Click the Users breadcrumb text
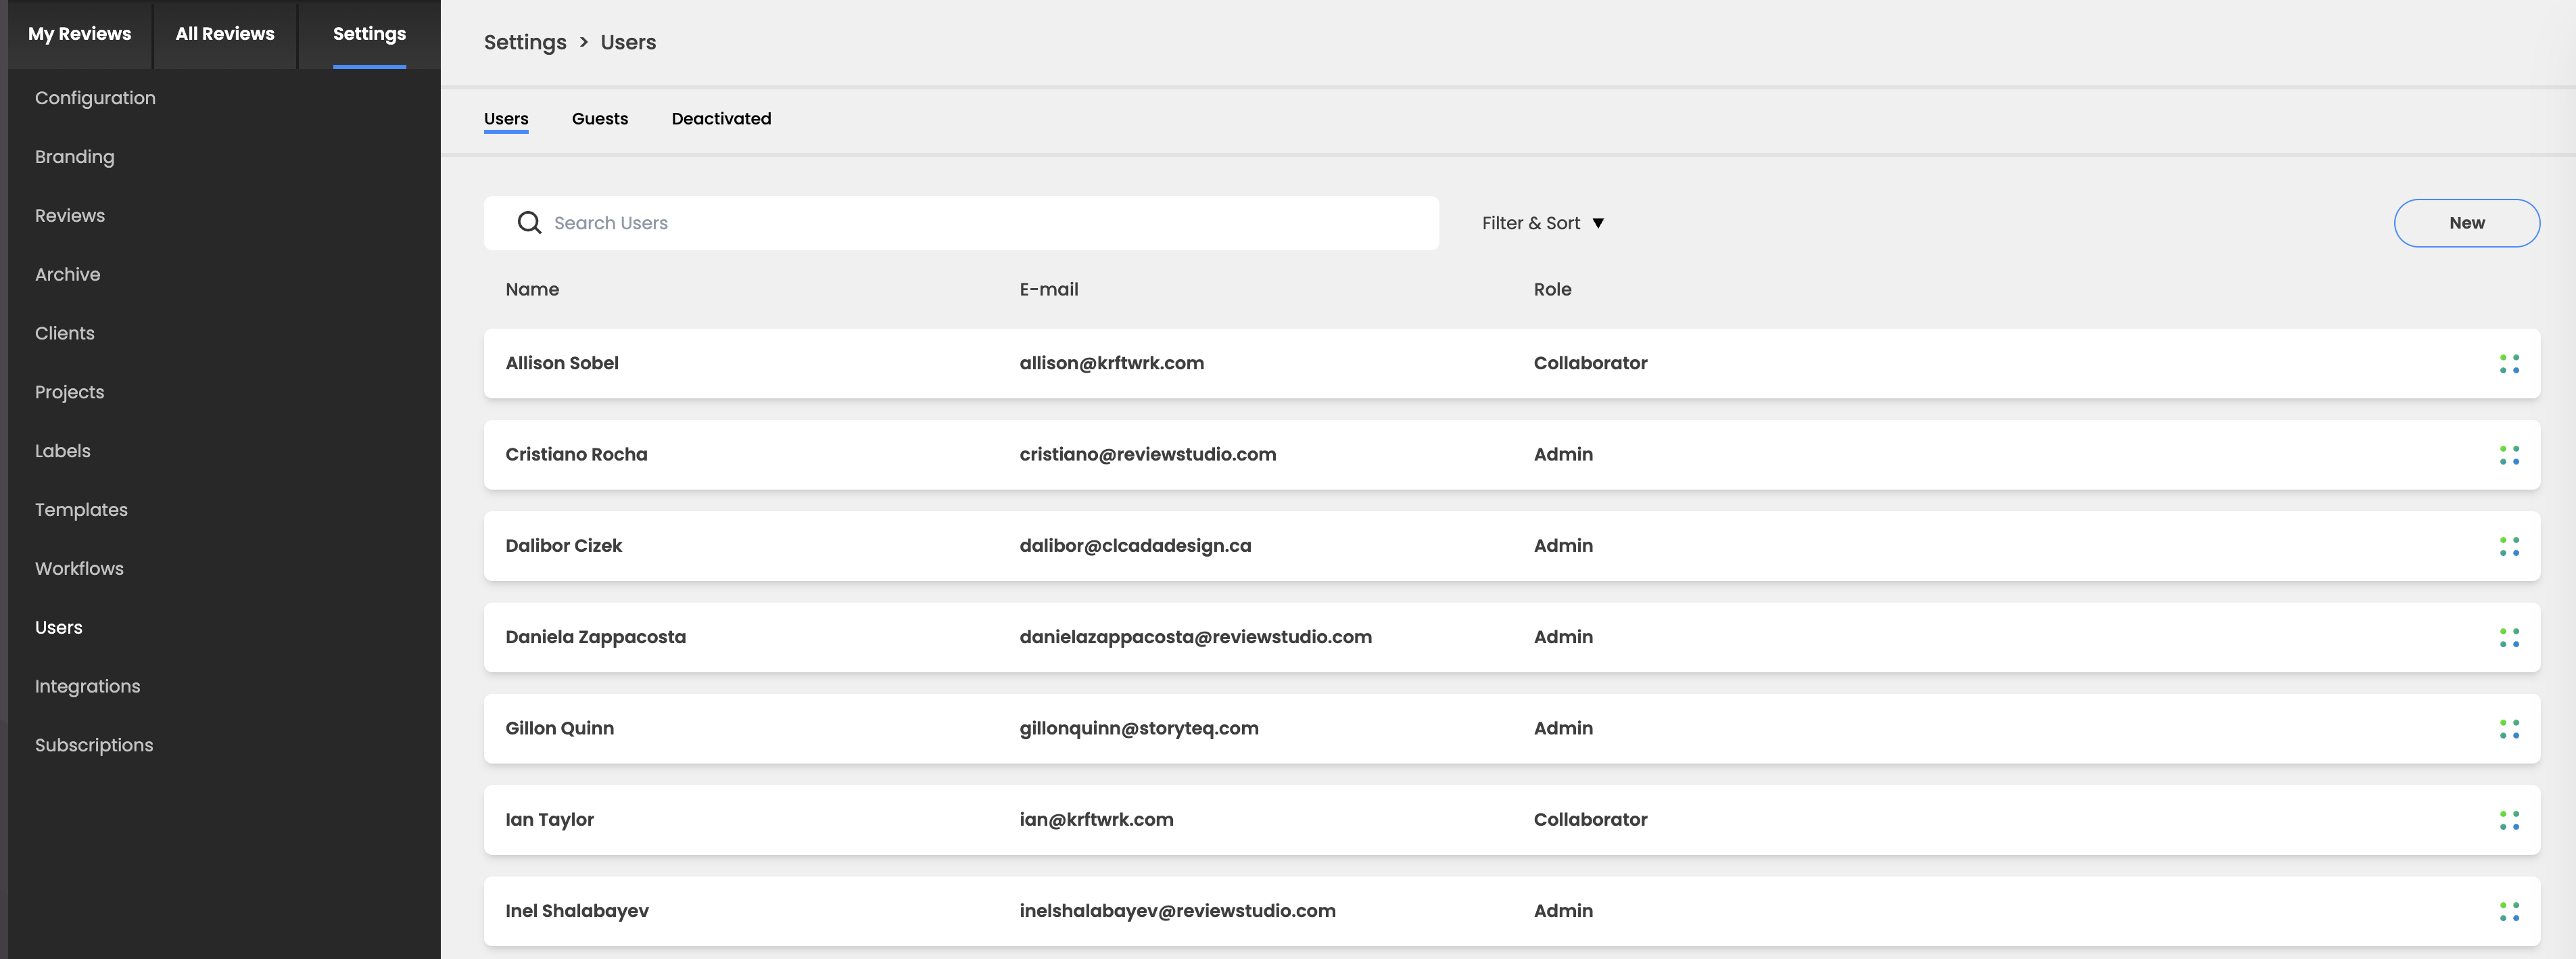Image resolution: width=2576 pixels, height=959 pixels. (x=628, y=42)
